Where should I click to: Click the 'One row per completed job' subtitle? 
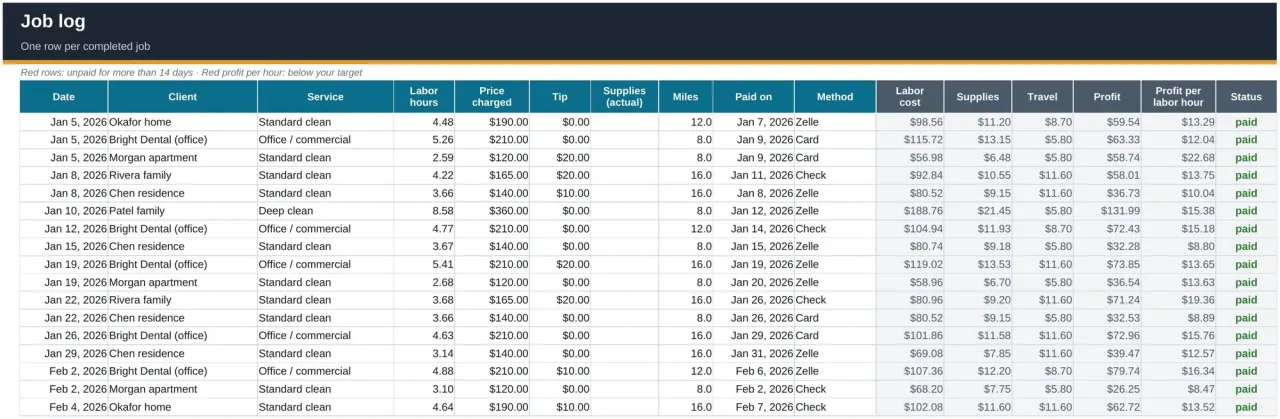click(x=85, y=47)
